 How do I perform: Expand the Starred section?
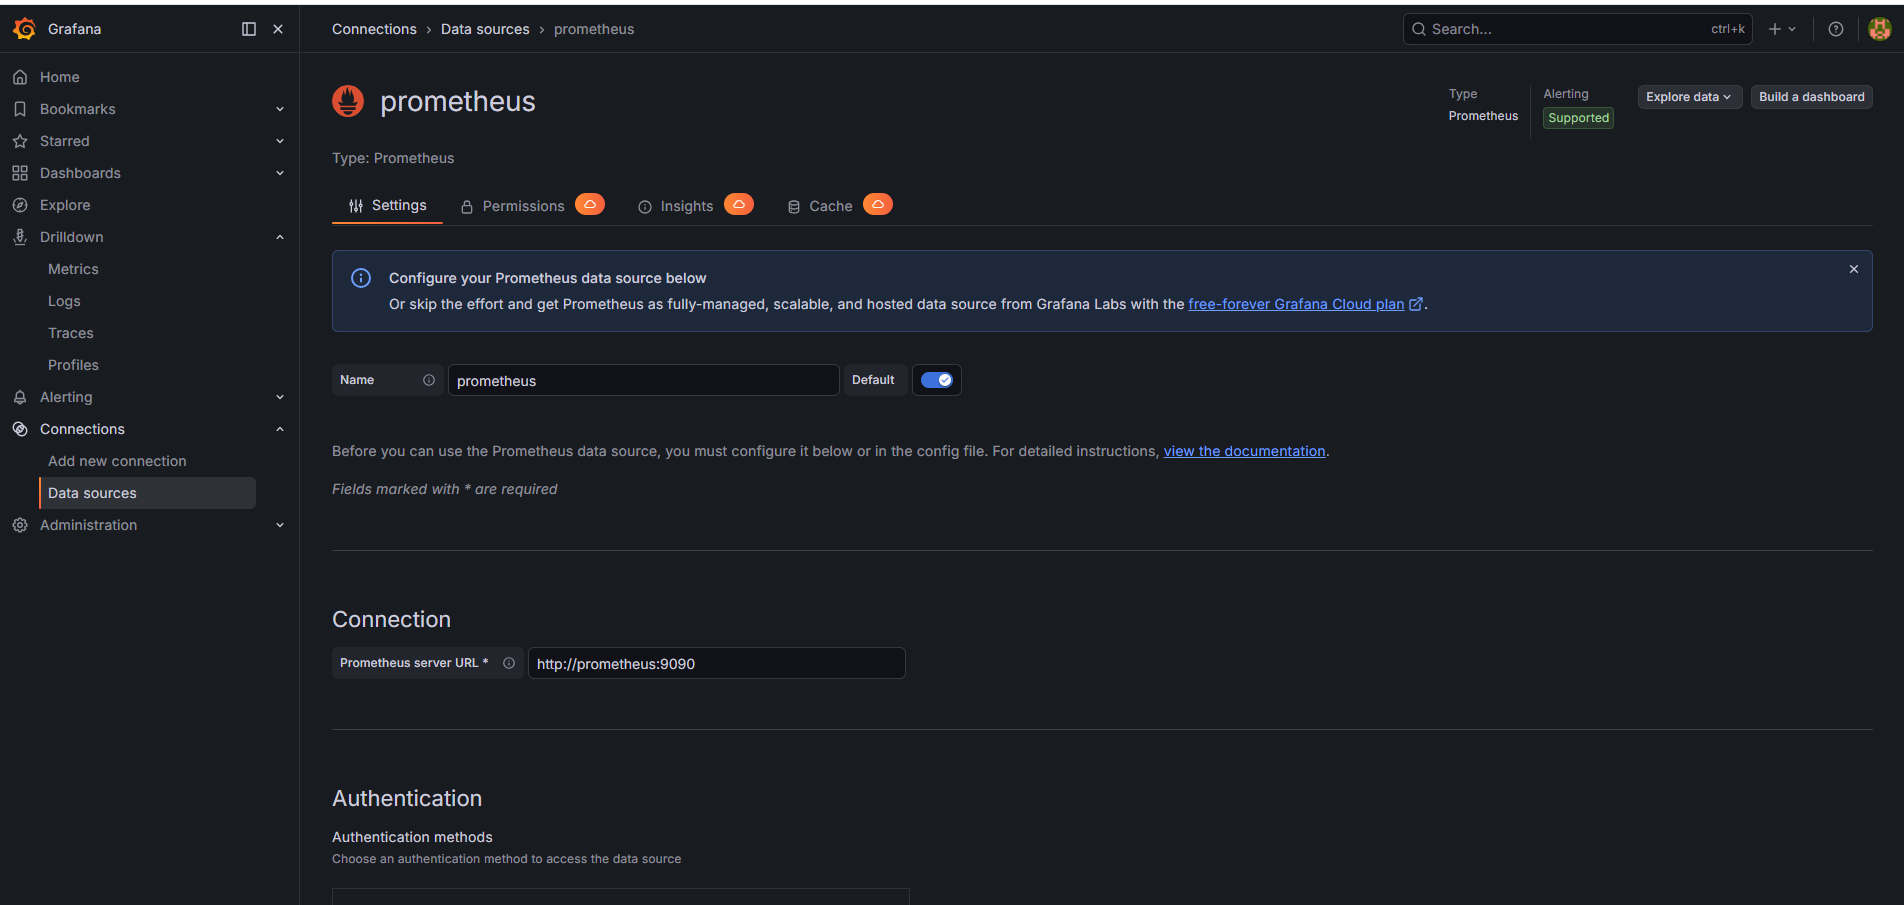tap(280, 141)
